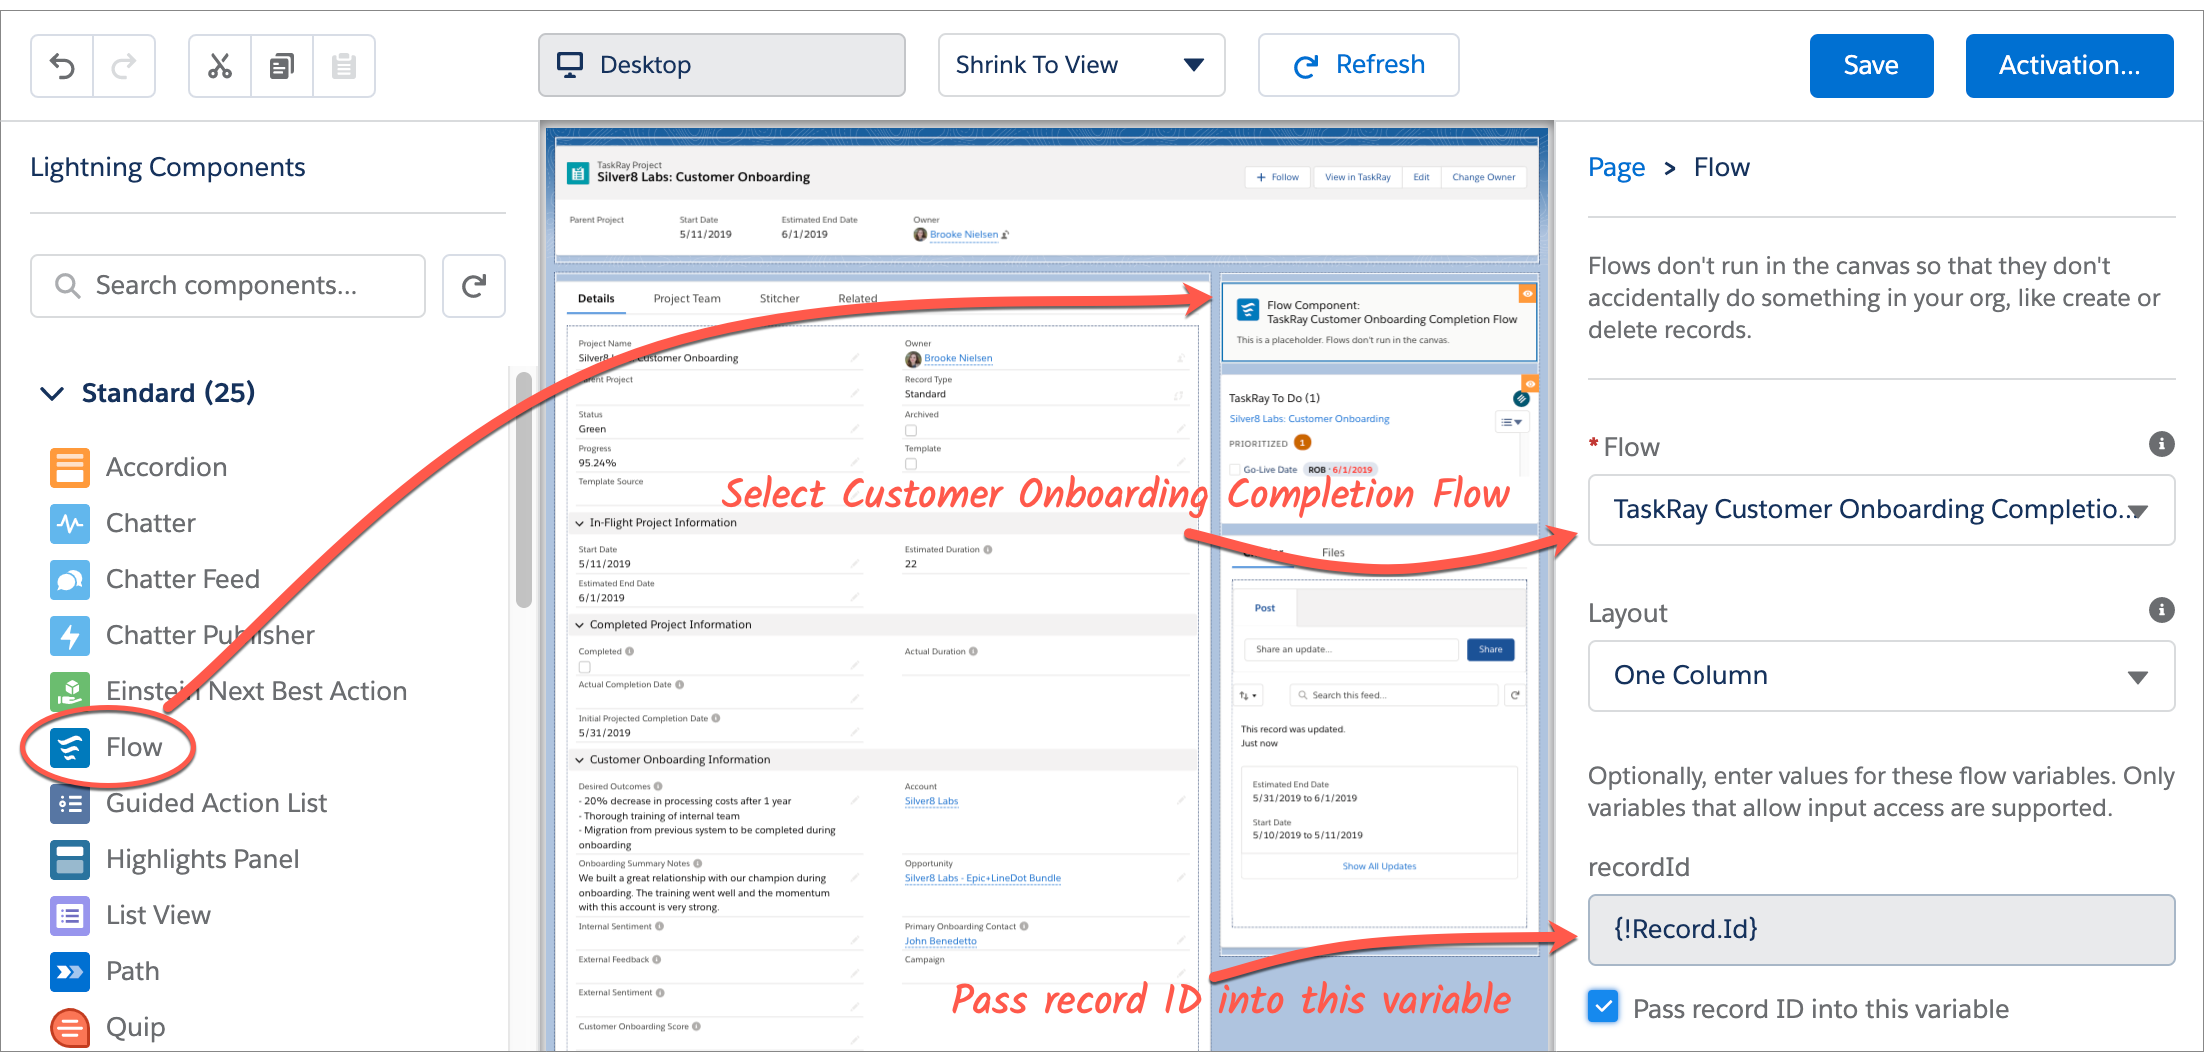Open feed sort options dropdown
This screenshot has height=1062, width=2204.
(1249, 695)
